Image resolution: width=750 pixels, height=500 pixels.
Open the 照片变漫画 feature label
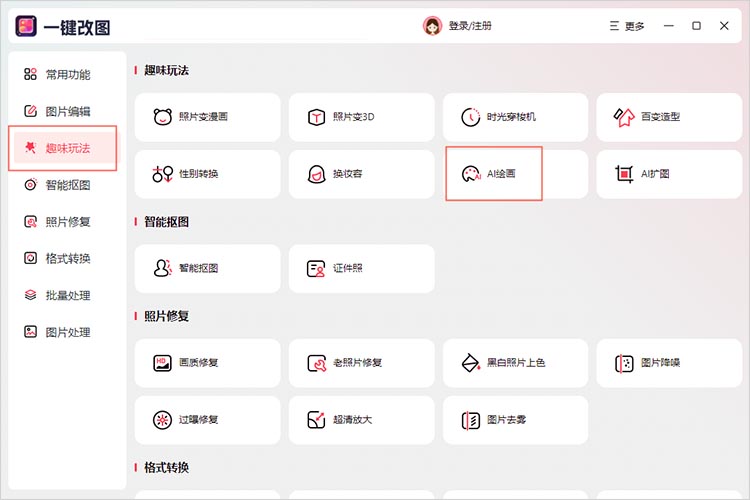coord(203,117)
